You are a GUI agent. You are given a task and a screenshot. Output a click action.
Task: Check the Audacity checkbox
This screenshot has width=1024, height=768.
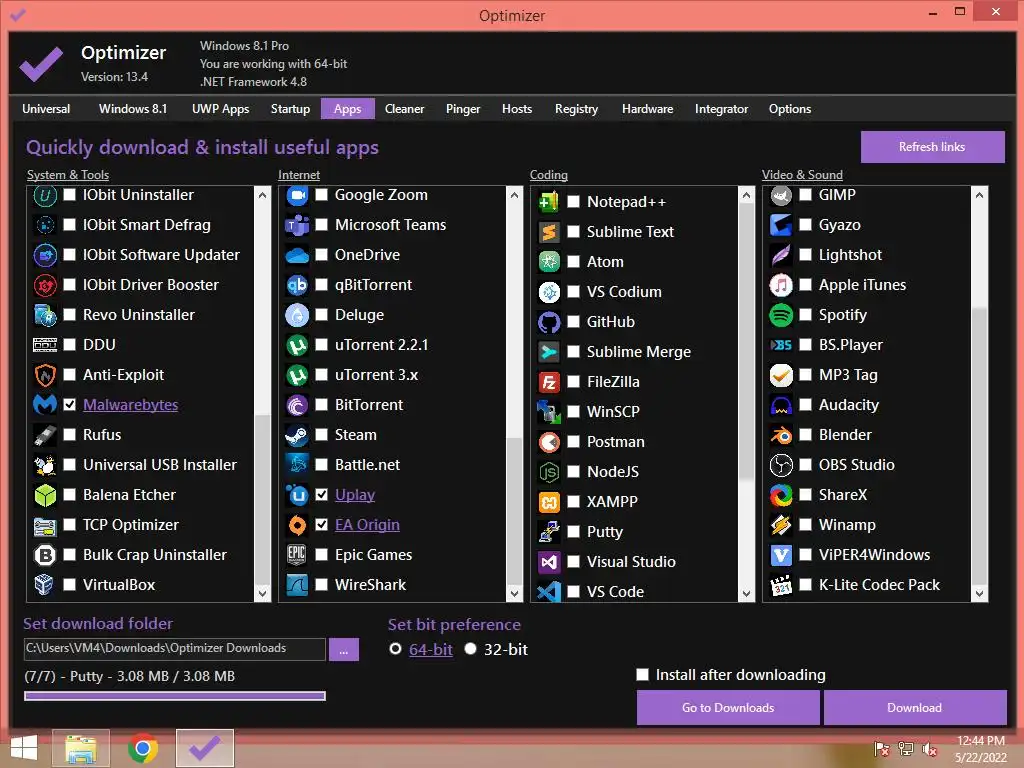click(x=806, y=405)
